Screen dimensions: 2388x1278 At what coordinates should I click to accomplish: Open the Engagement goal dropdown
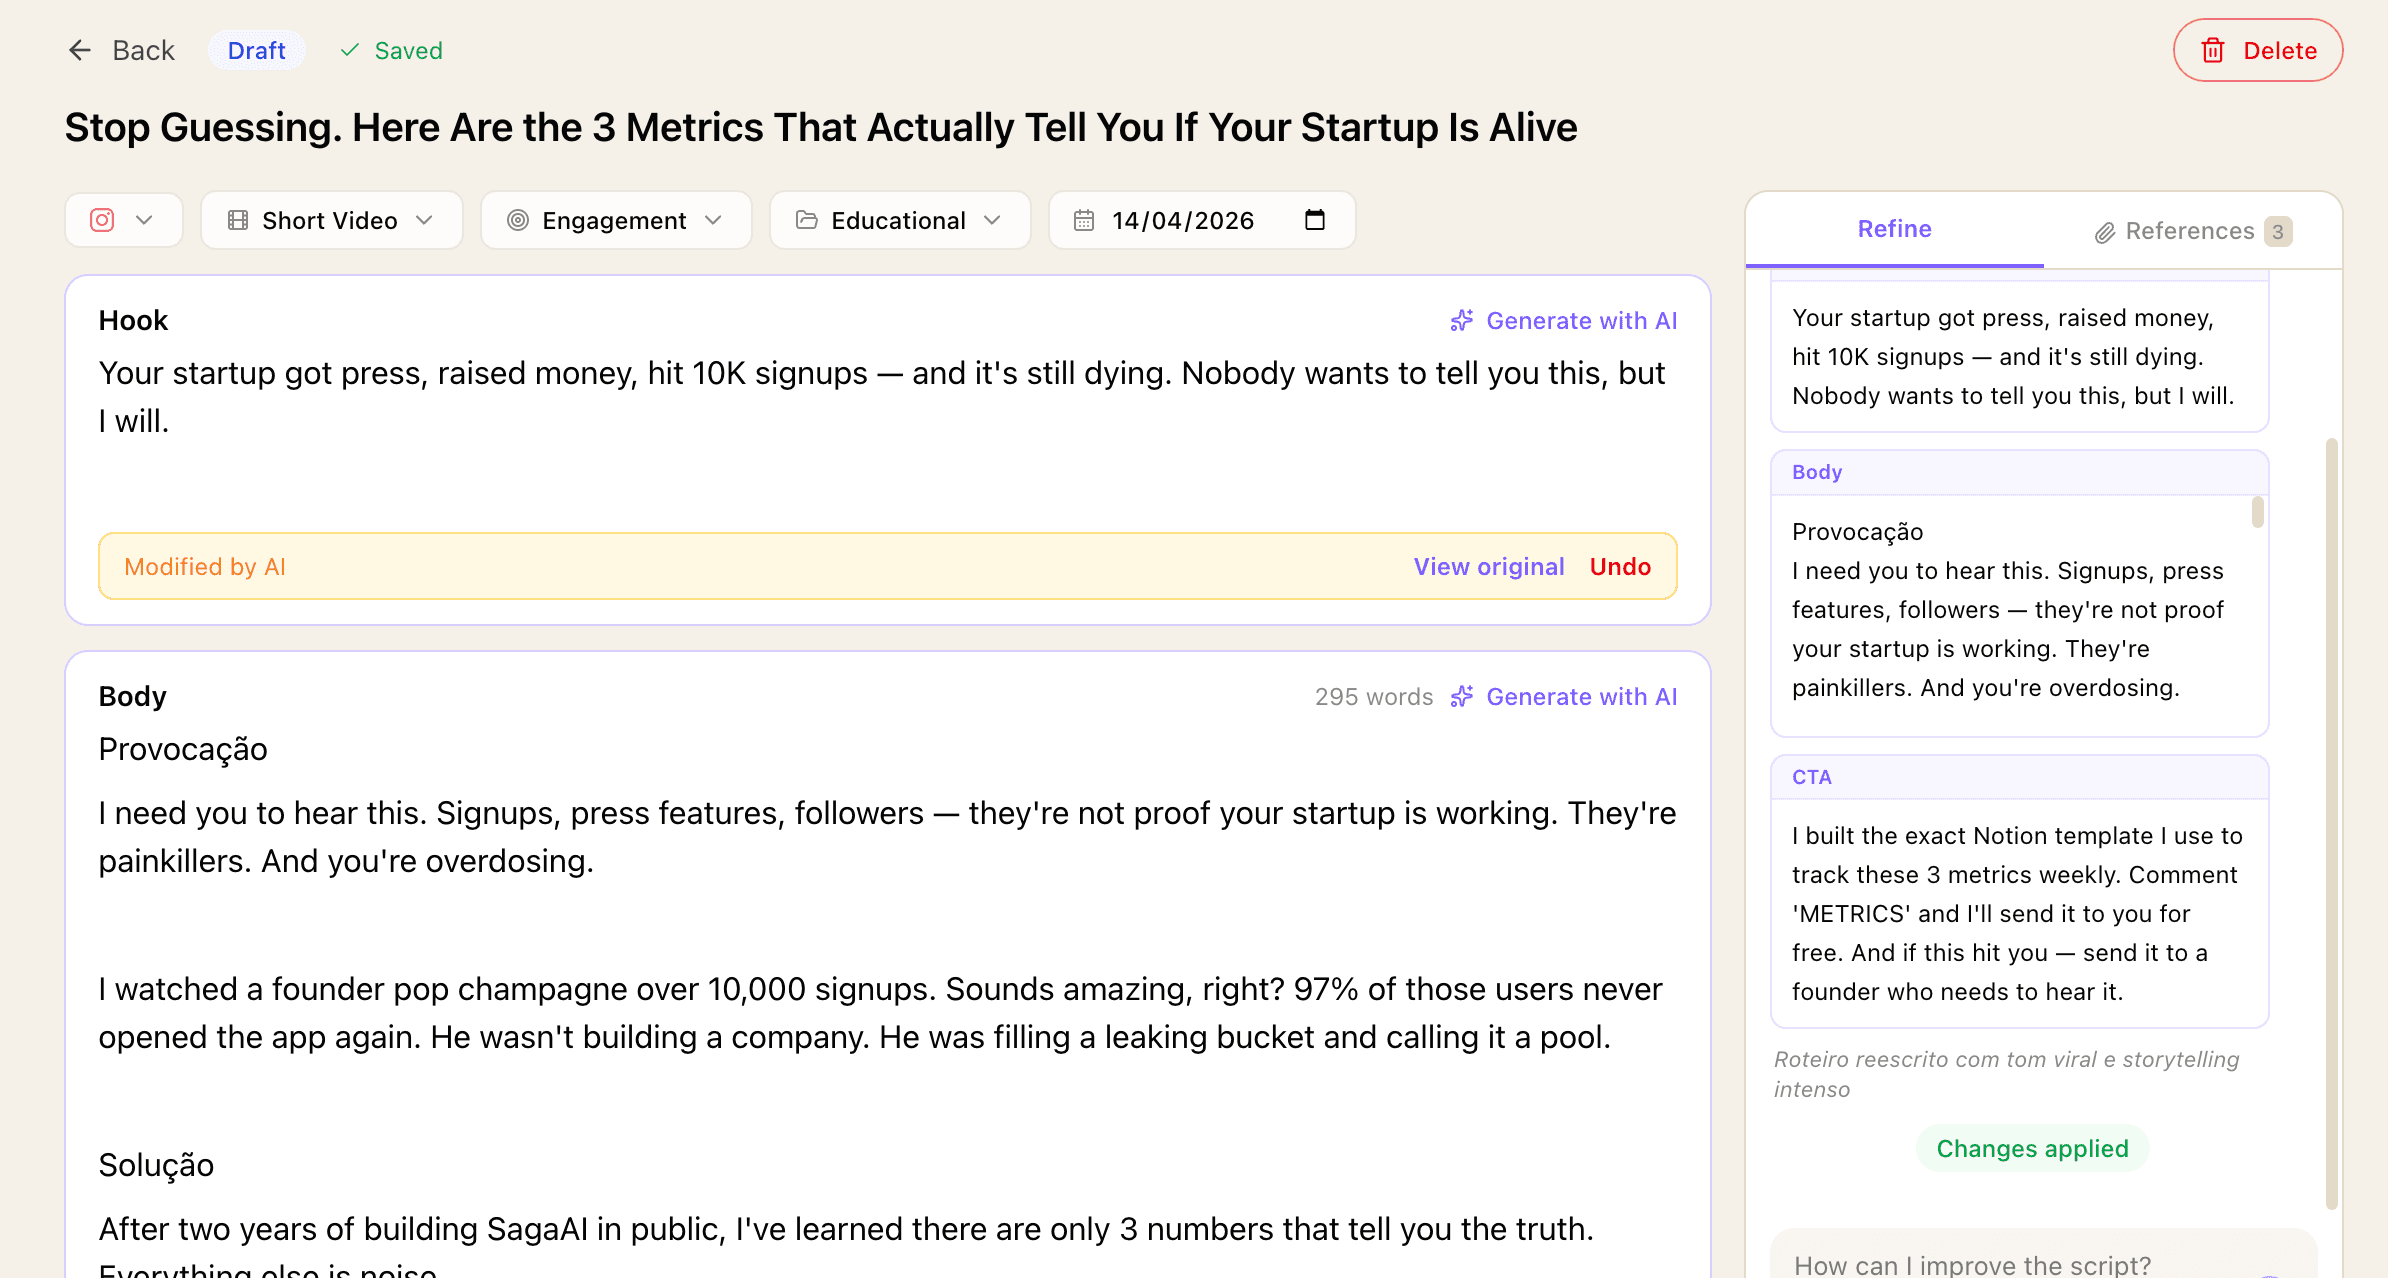(616, 220)
